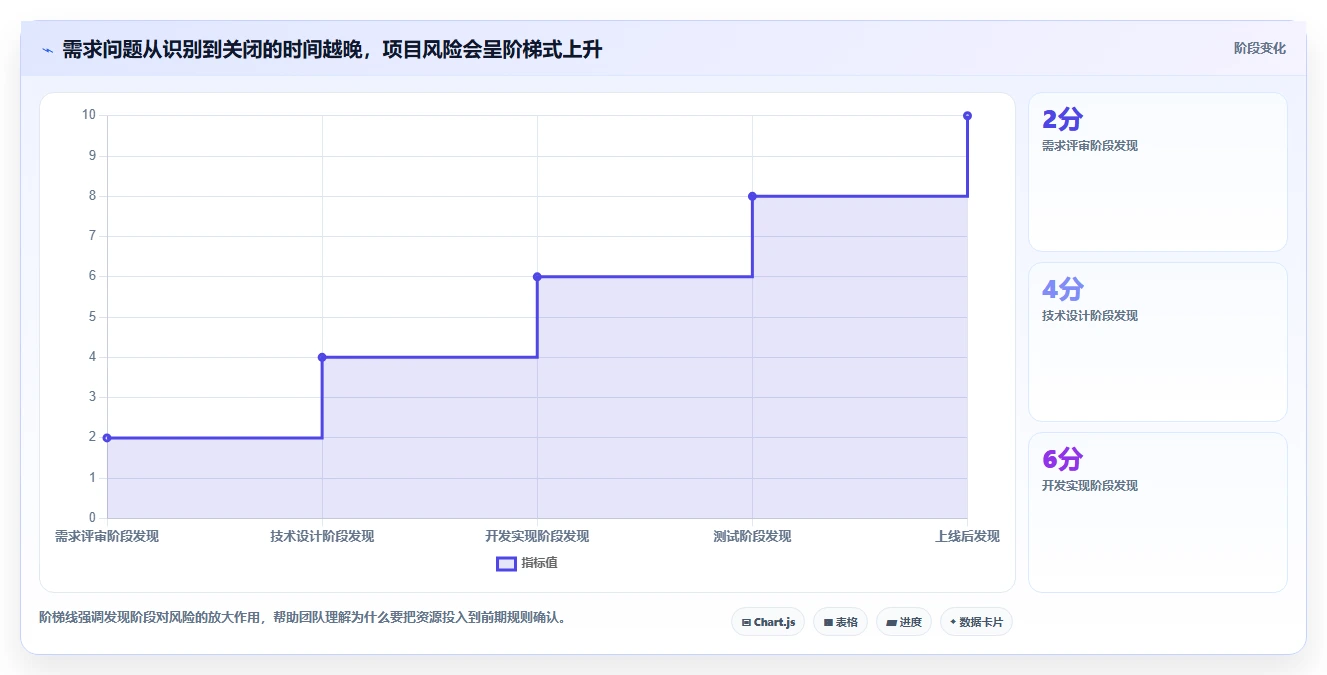Click the 数据卡片 tag's star icon
The image size is (1327, 675).
tap(953, 622)
